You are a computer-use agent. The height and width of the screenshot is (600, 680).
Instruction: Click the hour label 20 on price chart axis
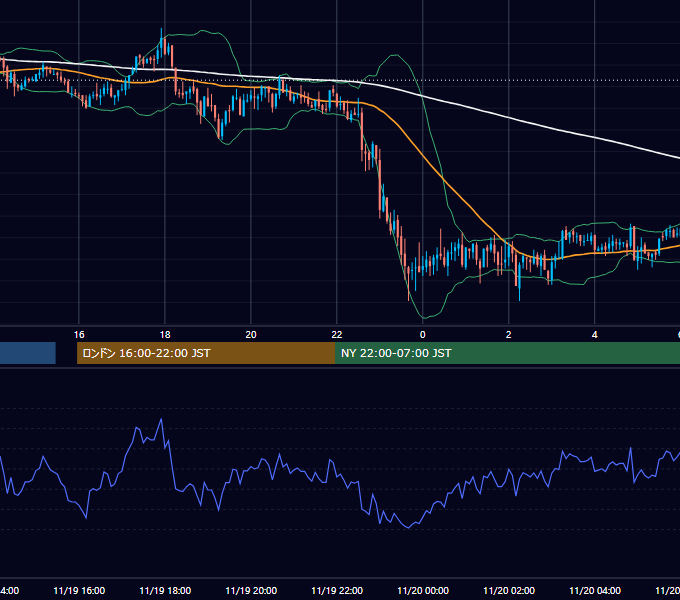[251, 335]
